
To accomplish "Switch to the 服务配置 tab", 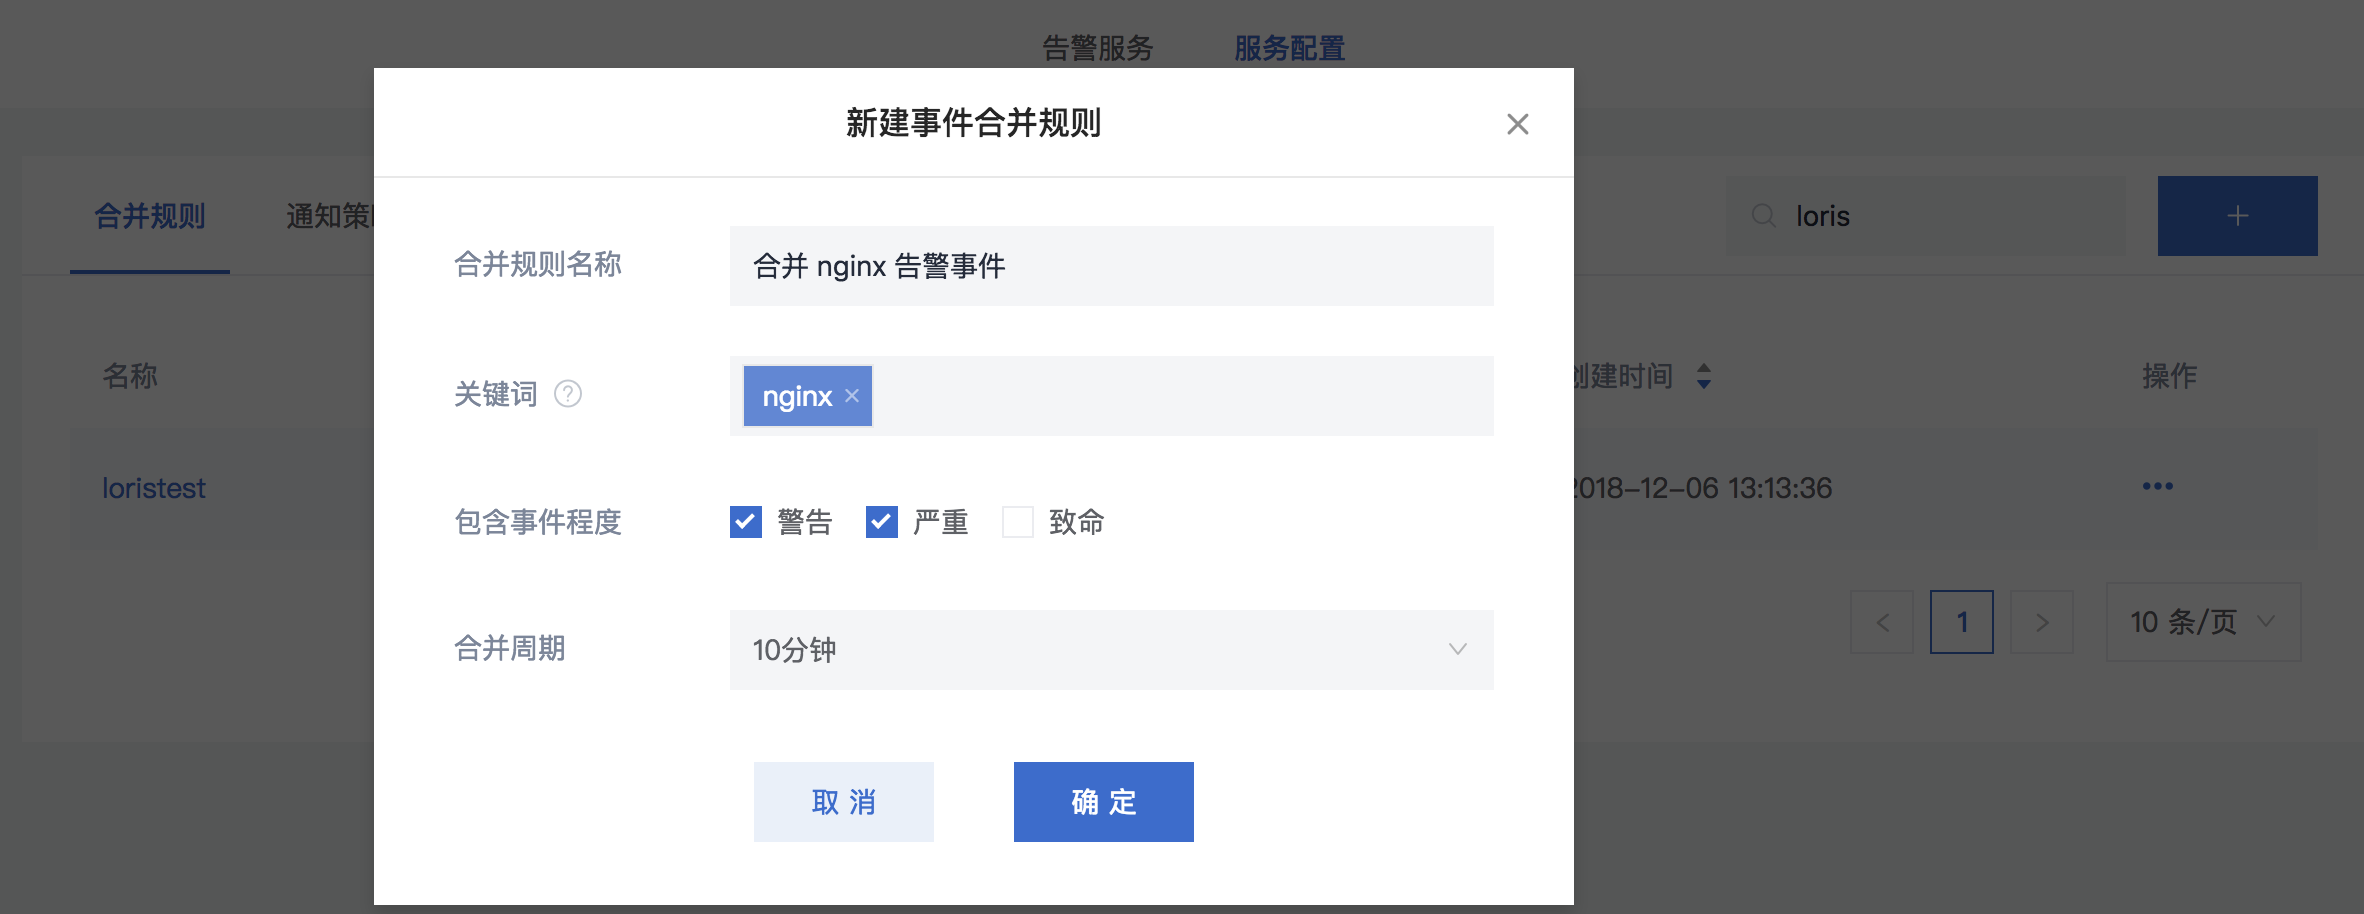I will click(1290, 48).
